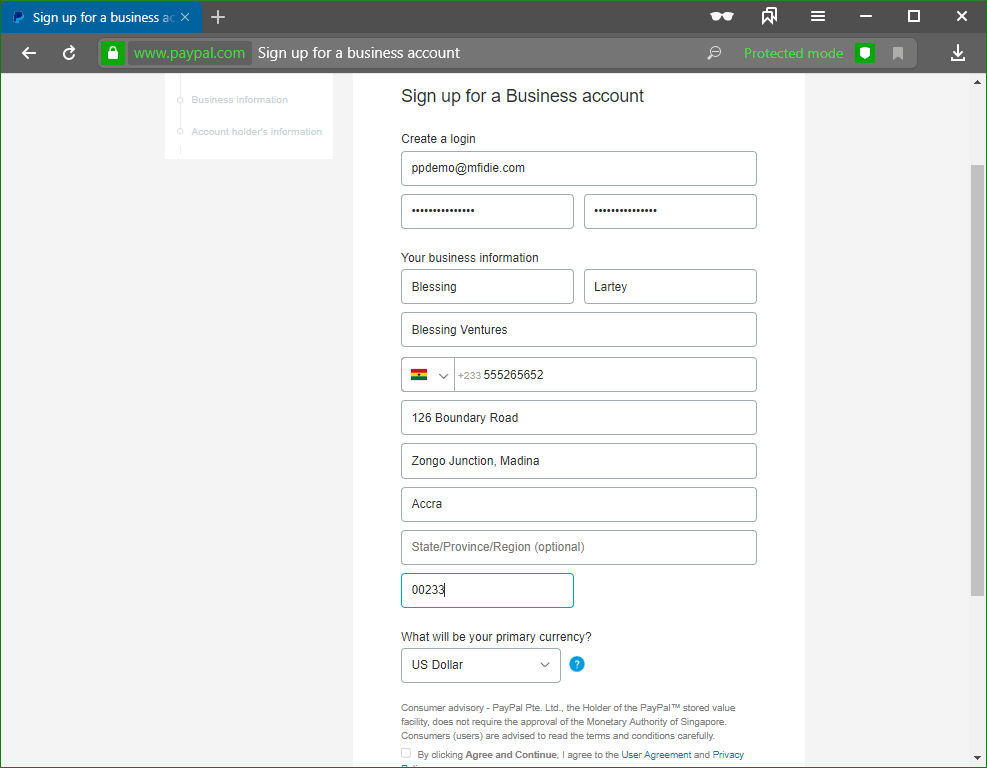Screen dimensions: 987x768
Task: Open the incognito glasses icon
Action: (721, 16)
